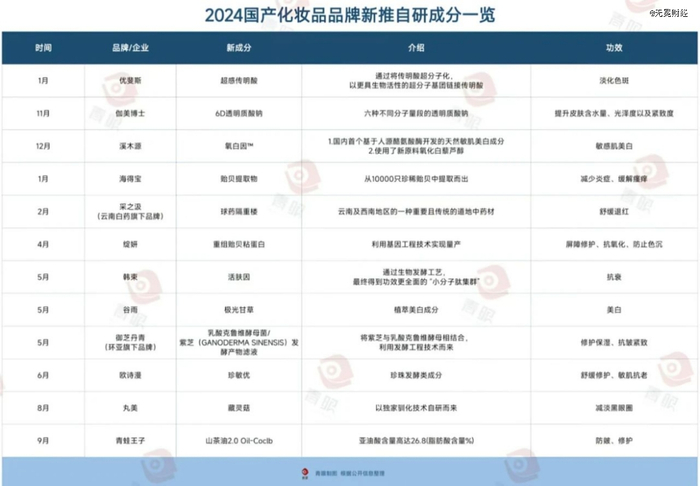This screenshot has width=700, height=486.
Task: Click the description 珍珠发酵类成分
Action: pyautogui.click(x=416, y=375)
